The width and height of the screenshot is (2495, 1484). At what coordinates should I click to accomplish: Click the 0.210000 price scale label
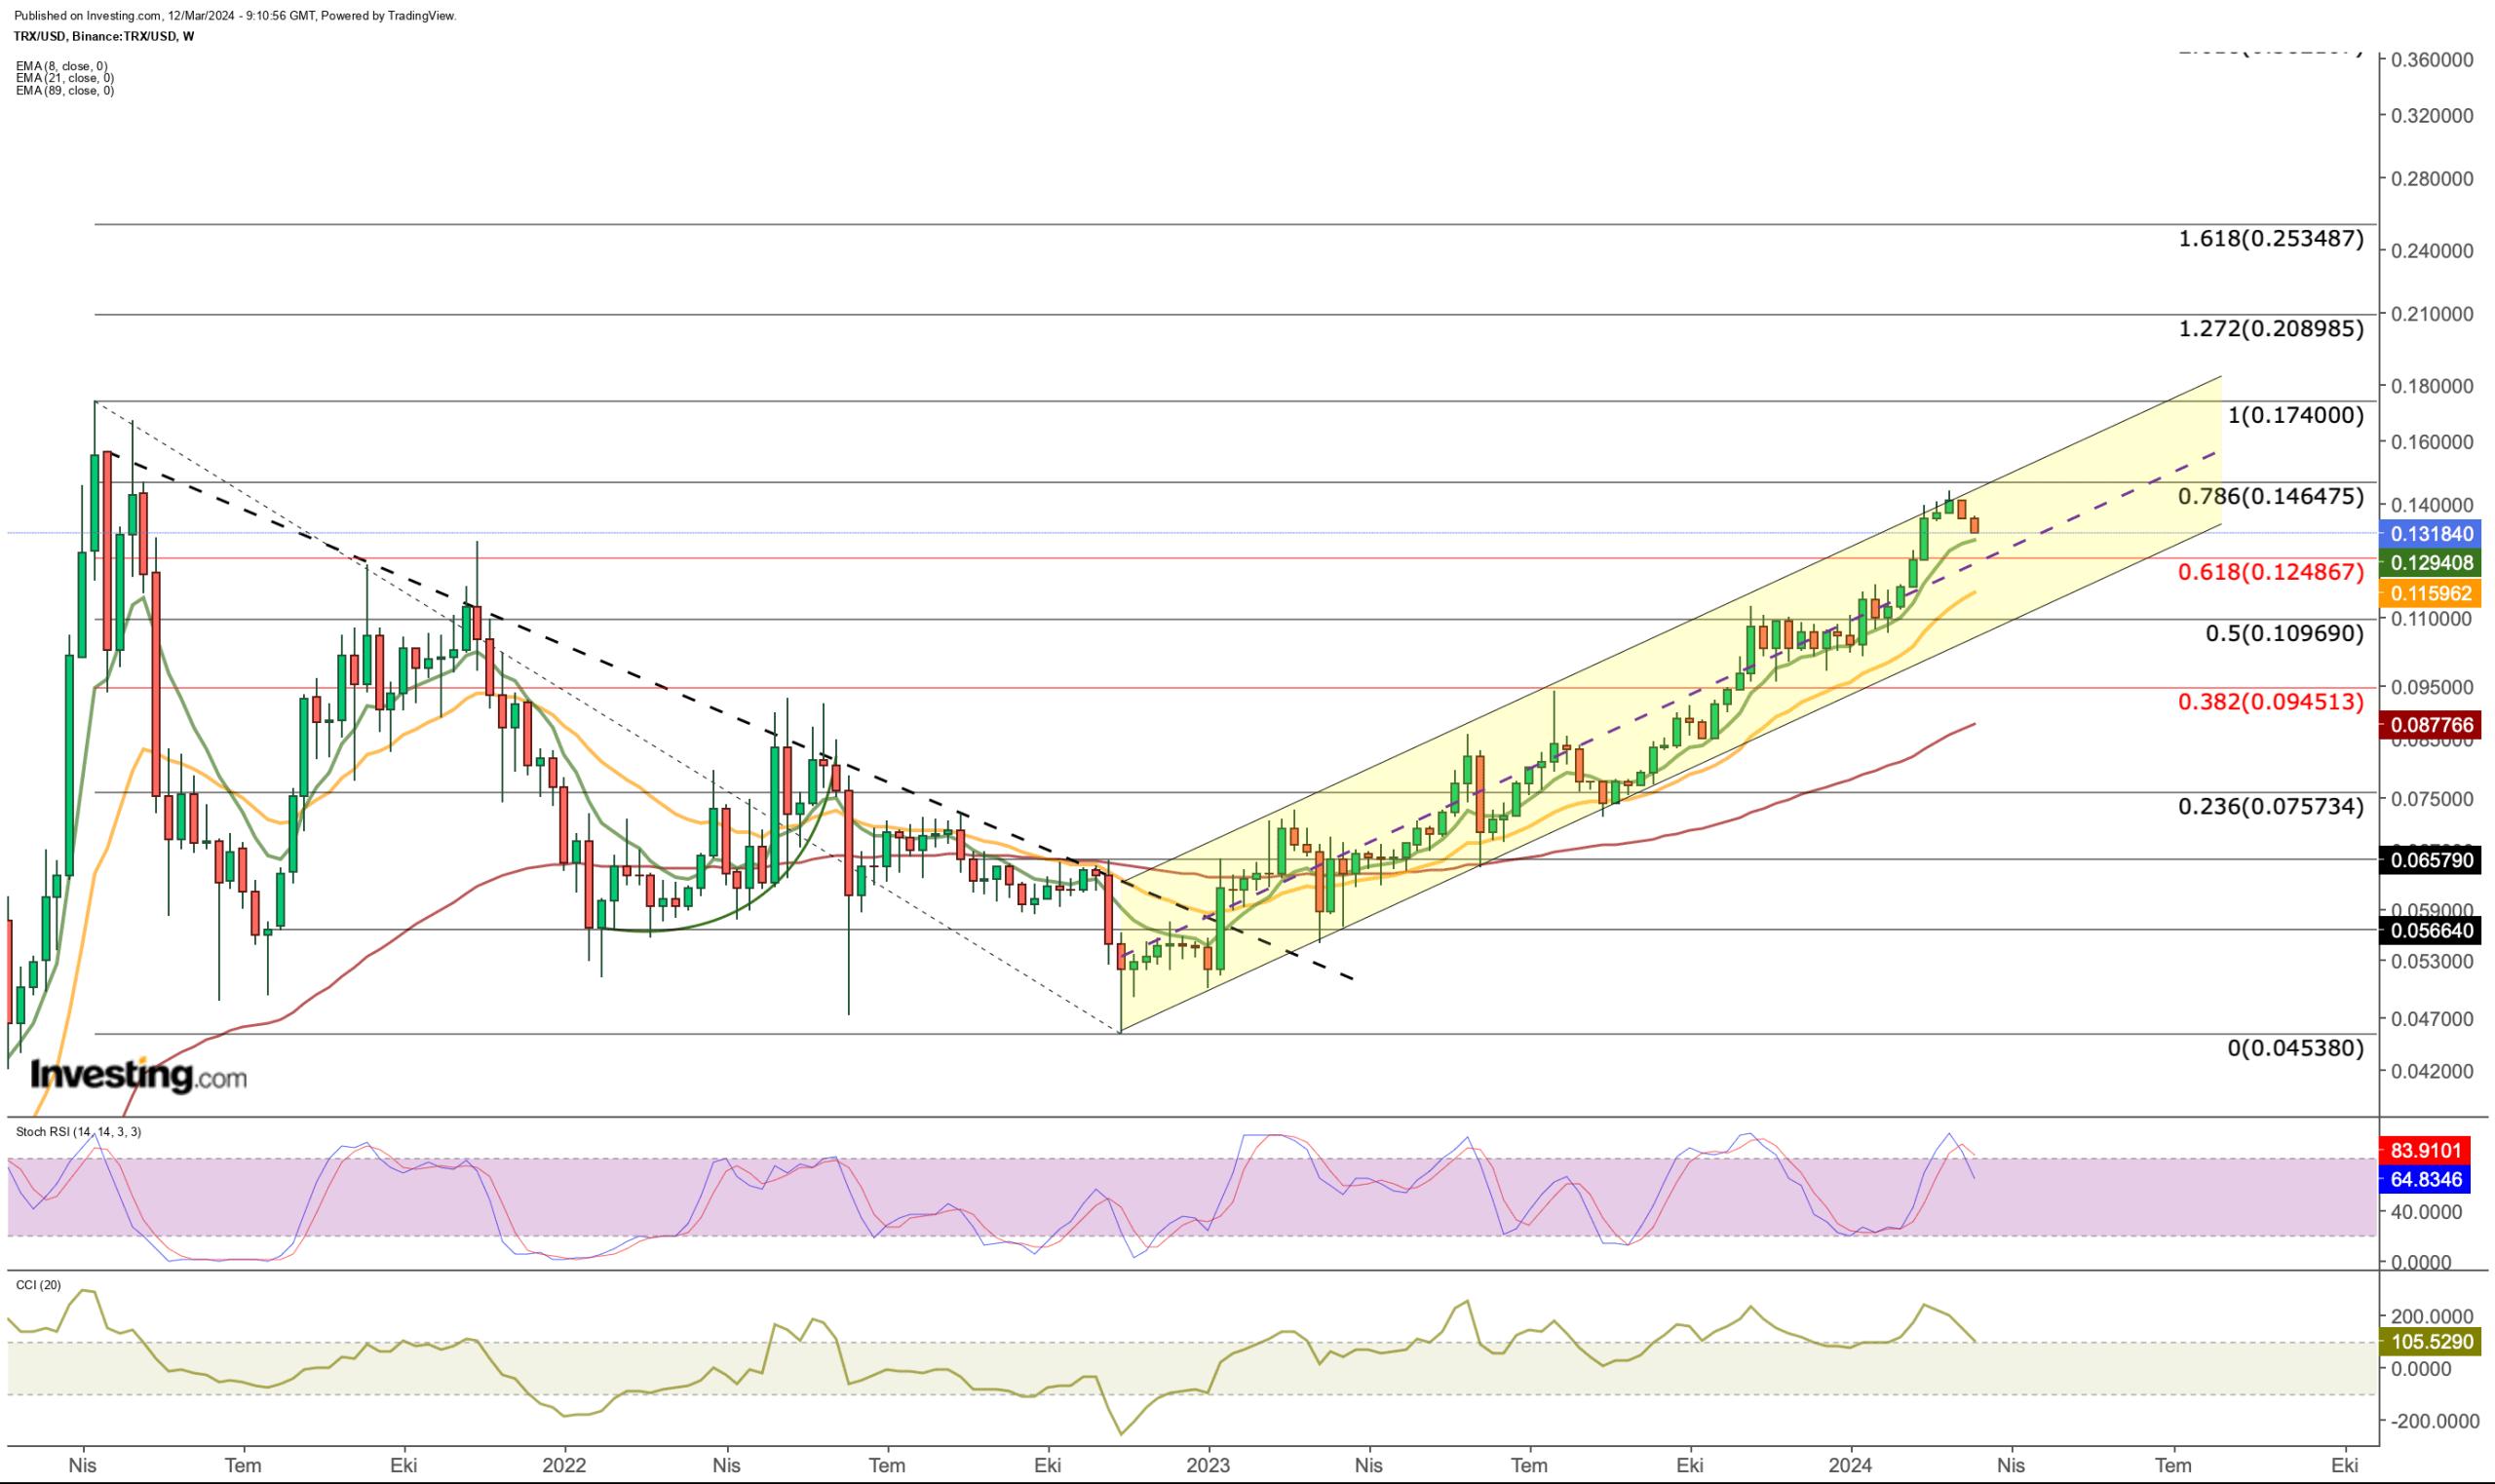click(2431, 314)
